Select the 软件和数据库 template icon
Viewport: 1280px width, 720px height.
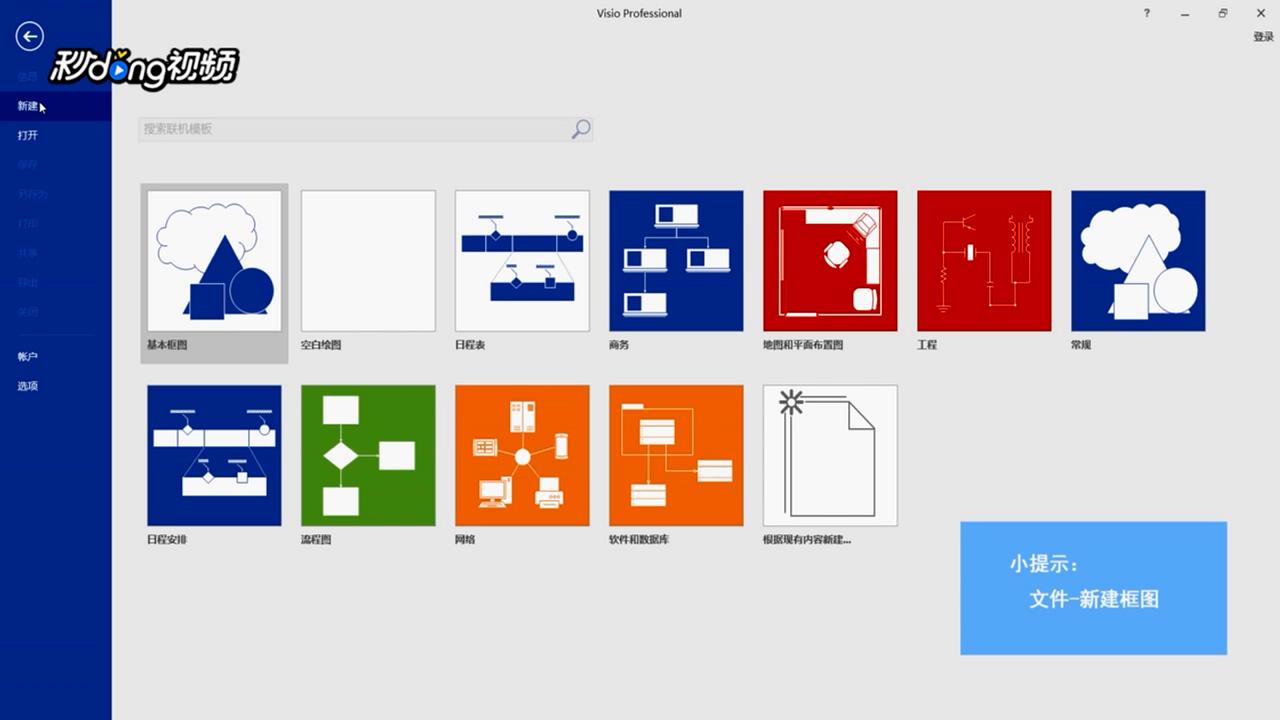tap(676, 456)
